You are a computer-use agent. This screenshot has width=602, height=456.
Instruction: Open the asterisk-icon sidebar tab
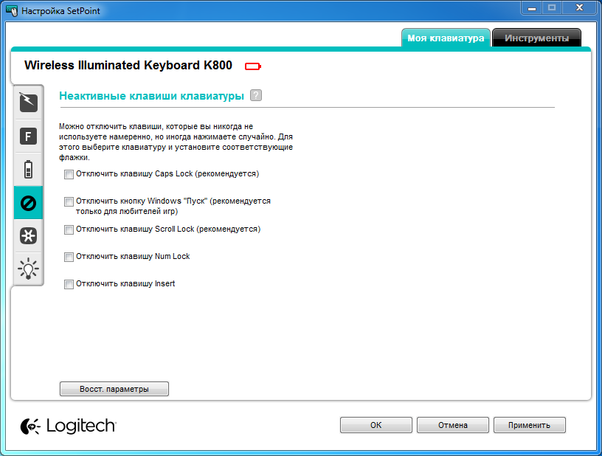tap(28, 235)
